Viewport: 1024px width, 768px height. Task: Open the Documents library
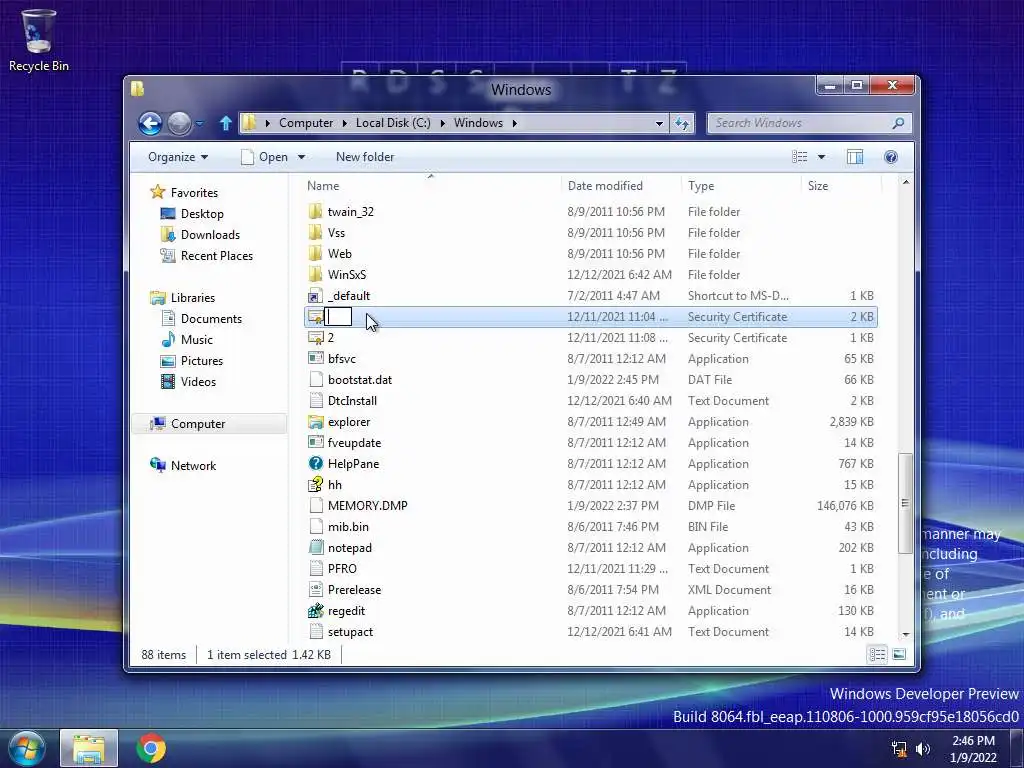click(x=211, y=319)
